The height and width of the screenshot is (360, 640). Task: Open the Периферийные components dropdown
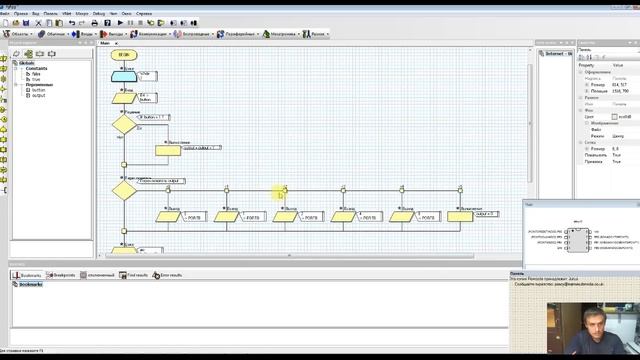[x=238, y=34]
